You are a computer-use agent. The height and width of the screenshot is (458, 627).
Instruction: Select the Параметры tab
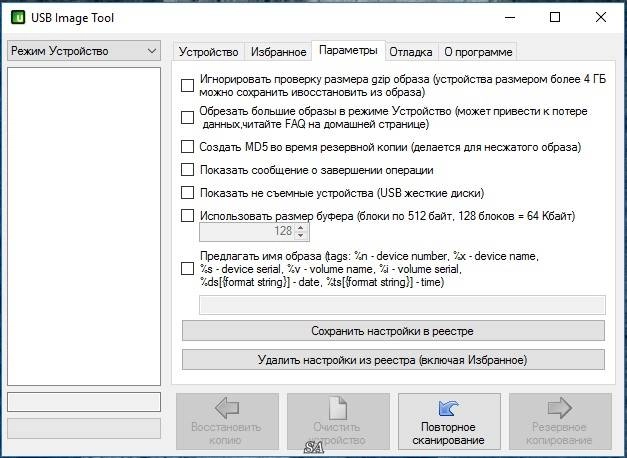(x=348, y=50)
